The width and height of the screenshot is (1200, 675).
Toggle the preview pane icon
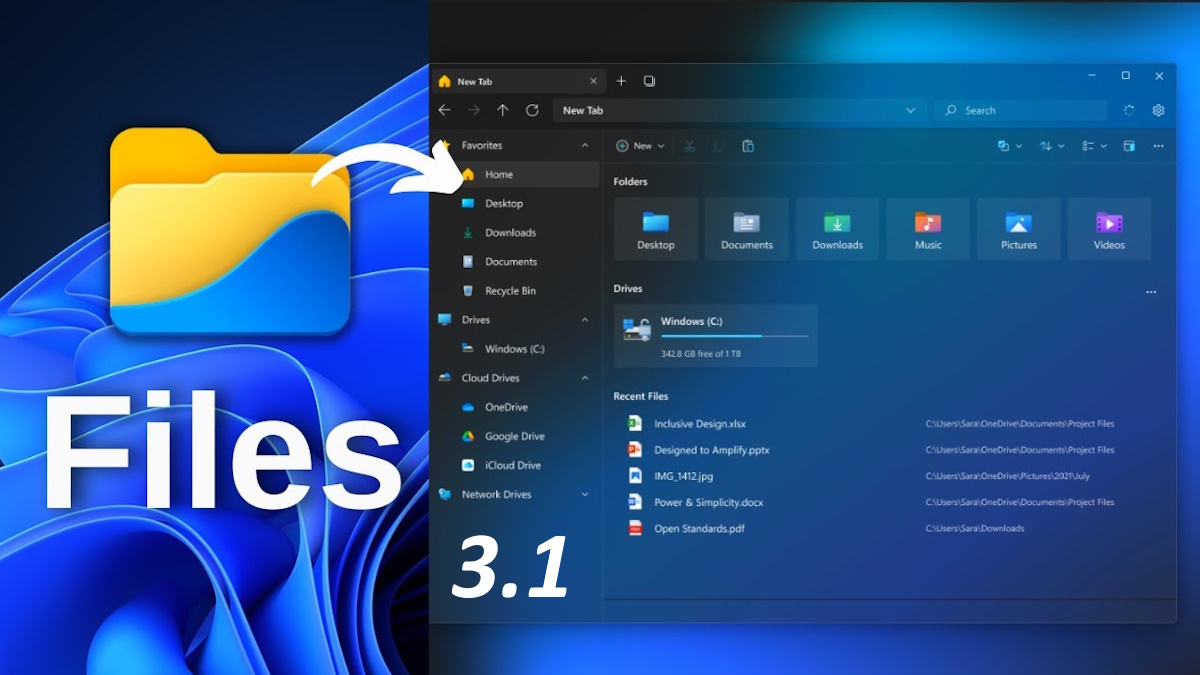tap(1129, 146)
